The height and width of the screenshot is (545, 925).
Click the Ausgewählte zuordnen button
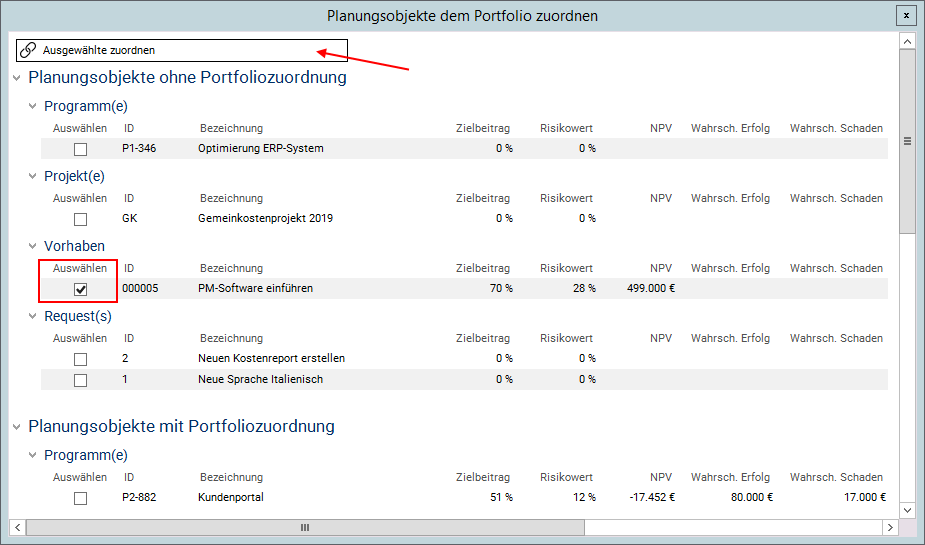click(x=98, y=50)
